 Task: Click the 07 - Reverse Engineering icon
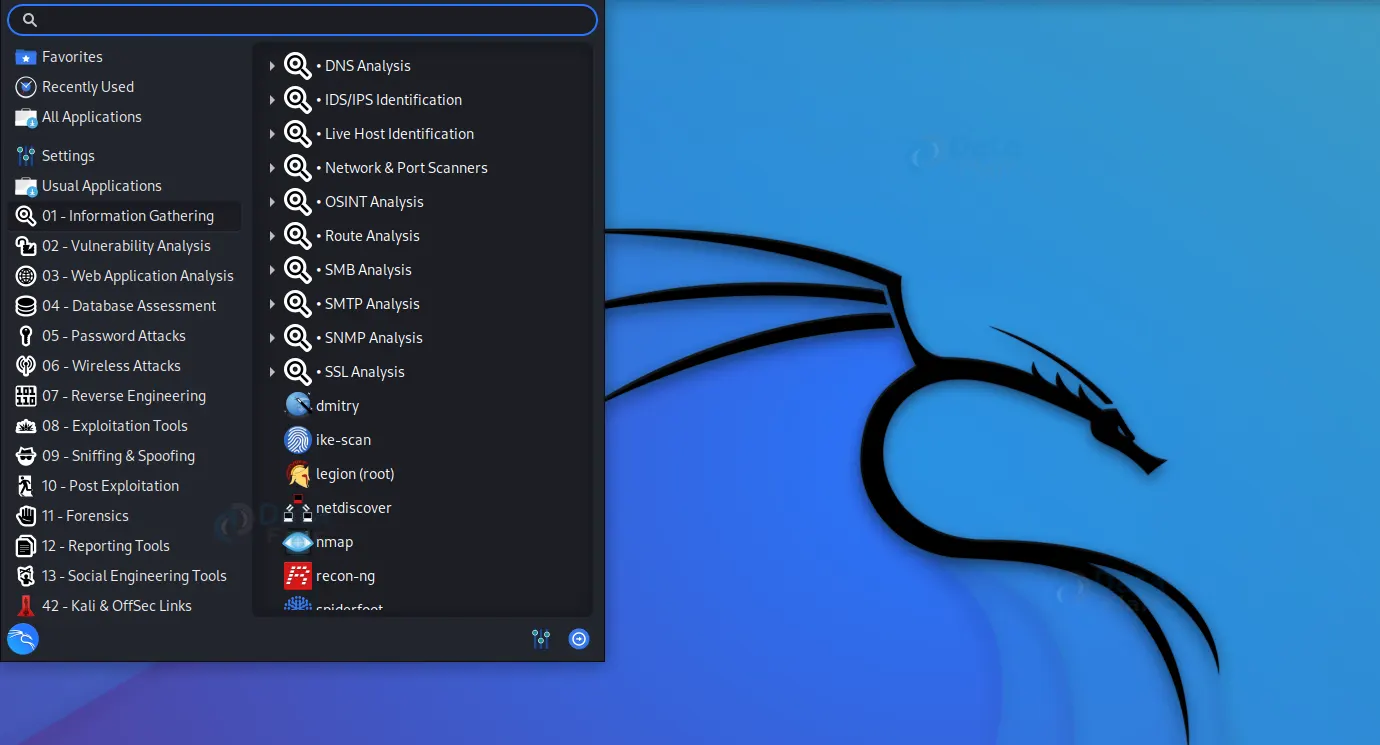26,396
